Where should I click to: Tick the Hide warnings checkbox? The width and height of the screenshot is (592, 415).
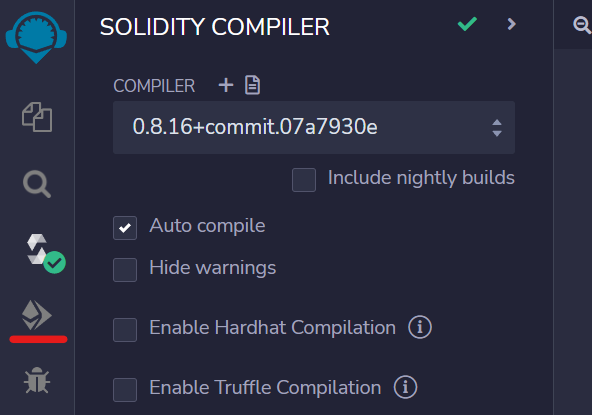click(125, 270)
